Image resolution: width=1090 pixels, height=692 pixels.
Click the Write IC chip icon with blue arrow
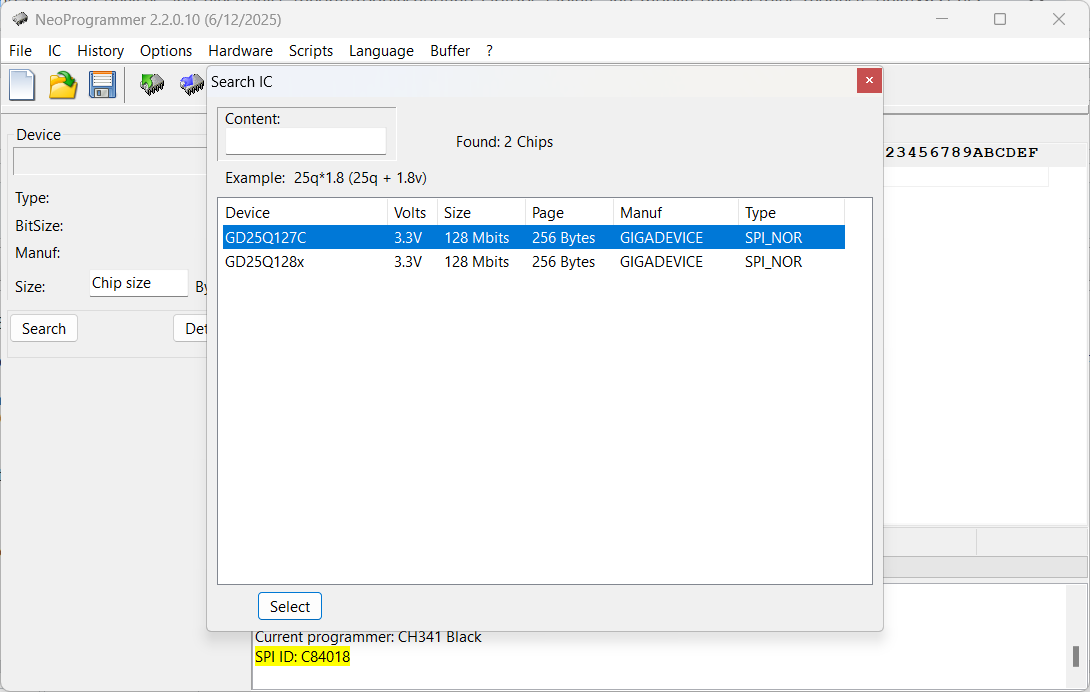pyautogui.click(x=192, y=84)
